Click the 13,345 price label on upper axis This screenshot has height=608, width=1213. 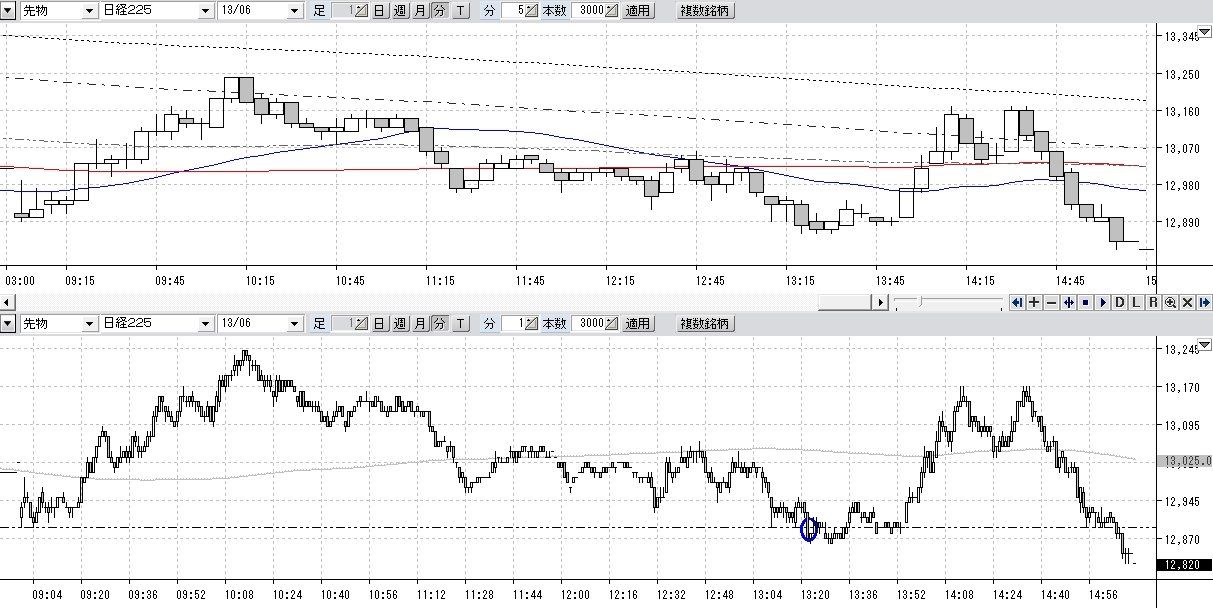[1182, 36]
